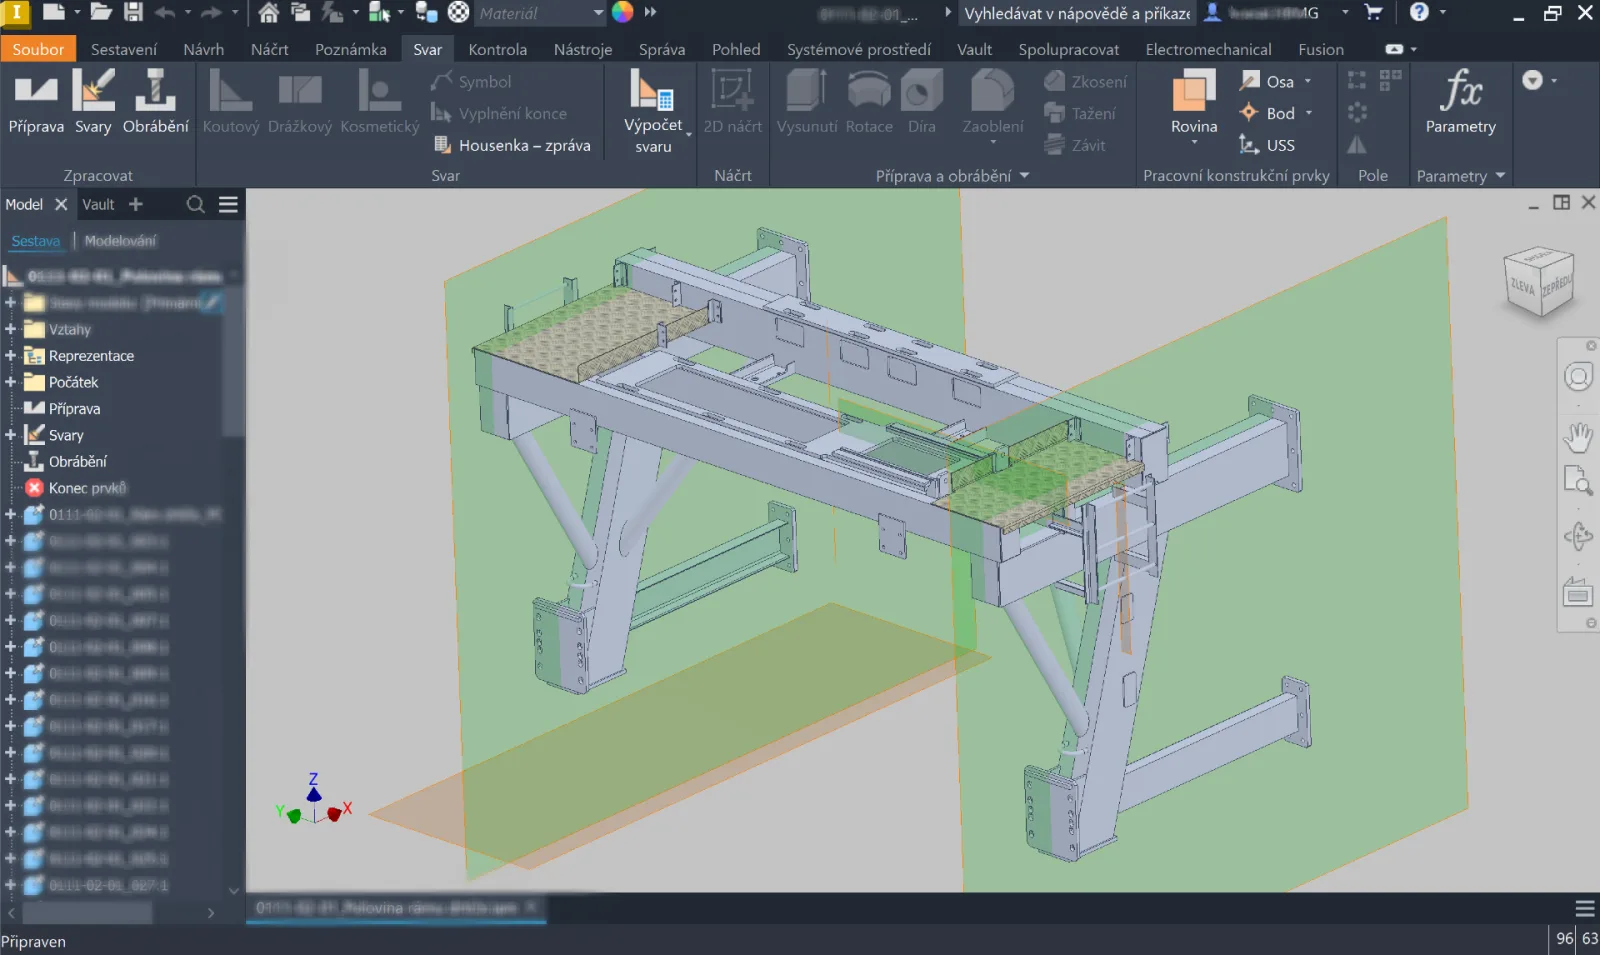Activate the Pan hand navigation tool
1600x955 pixels.
tap(1578, 437)
